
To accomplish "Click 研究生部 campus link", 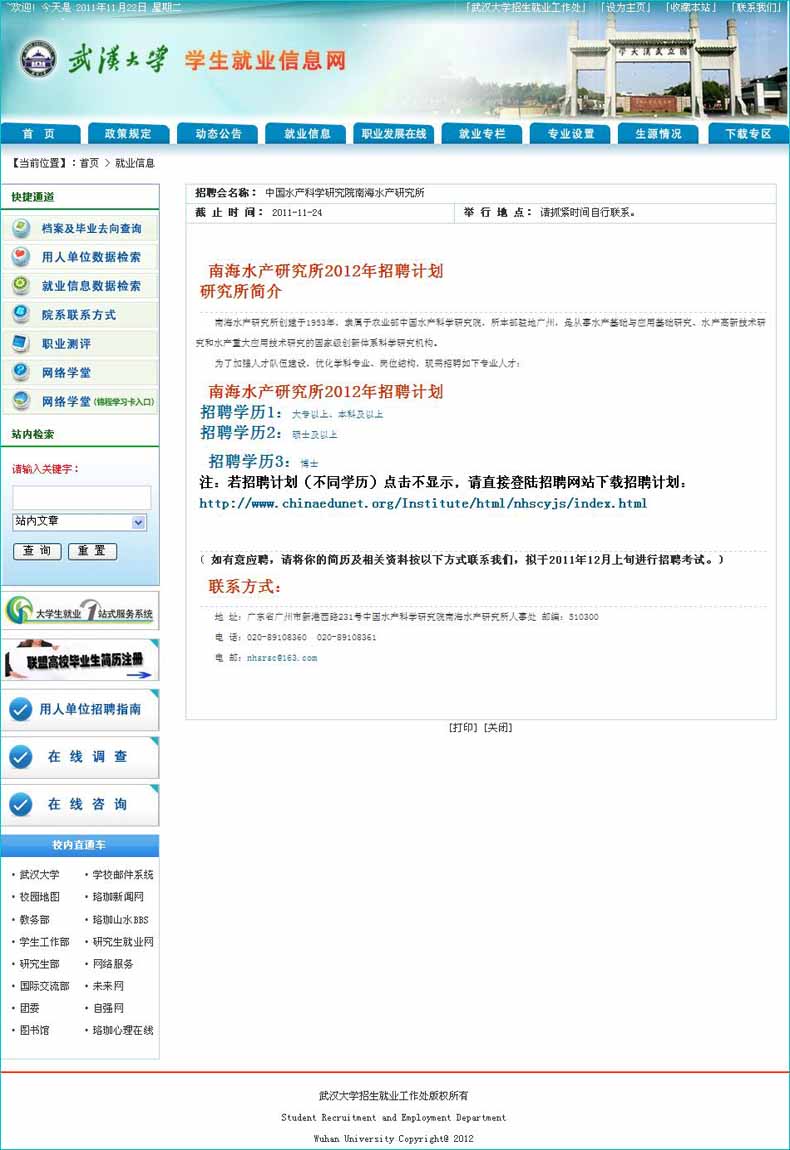I will tap(40, 964).
